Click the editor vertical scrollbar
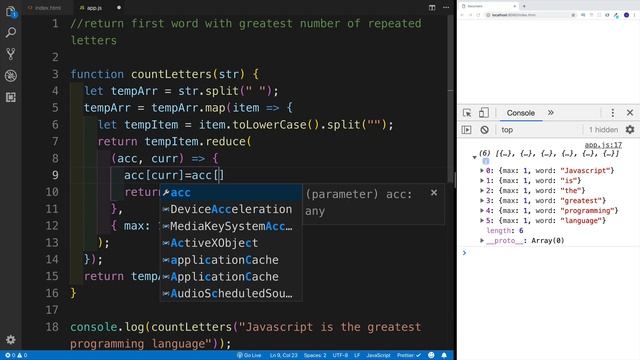Screen dimensions: 640x360 click(451, 98)
